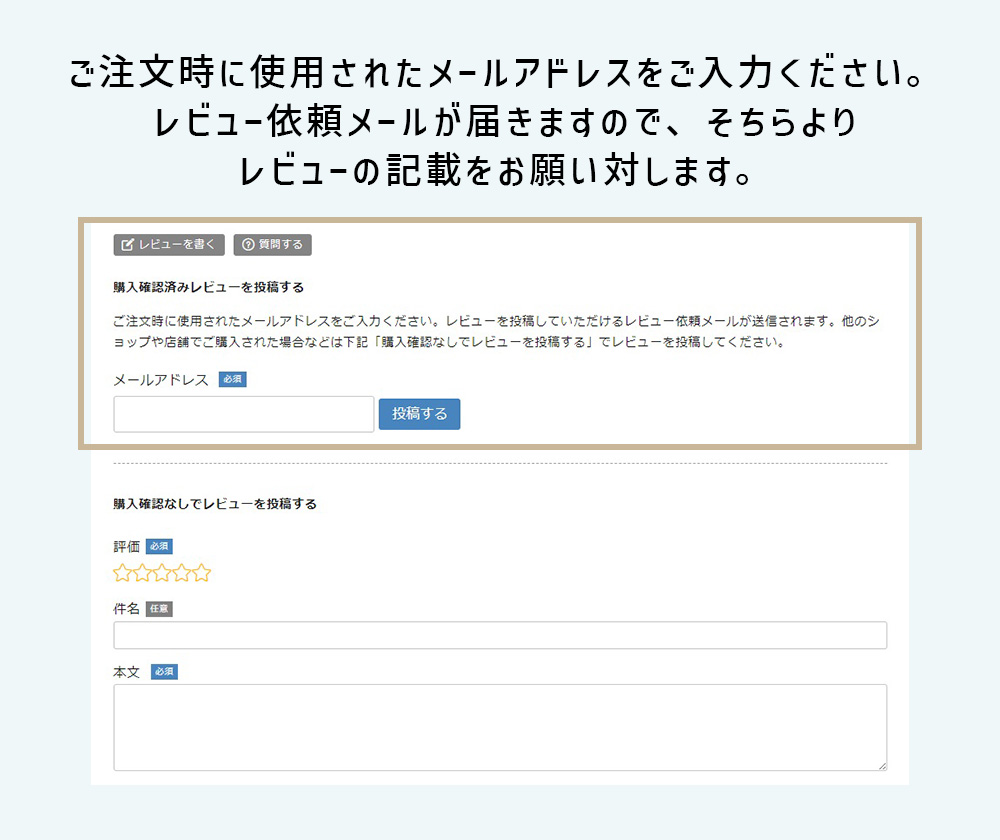
Task: Click the メールアドレス field label
Action: (x=161, y=380)
